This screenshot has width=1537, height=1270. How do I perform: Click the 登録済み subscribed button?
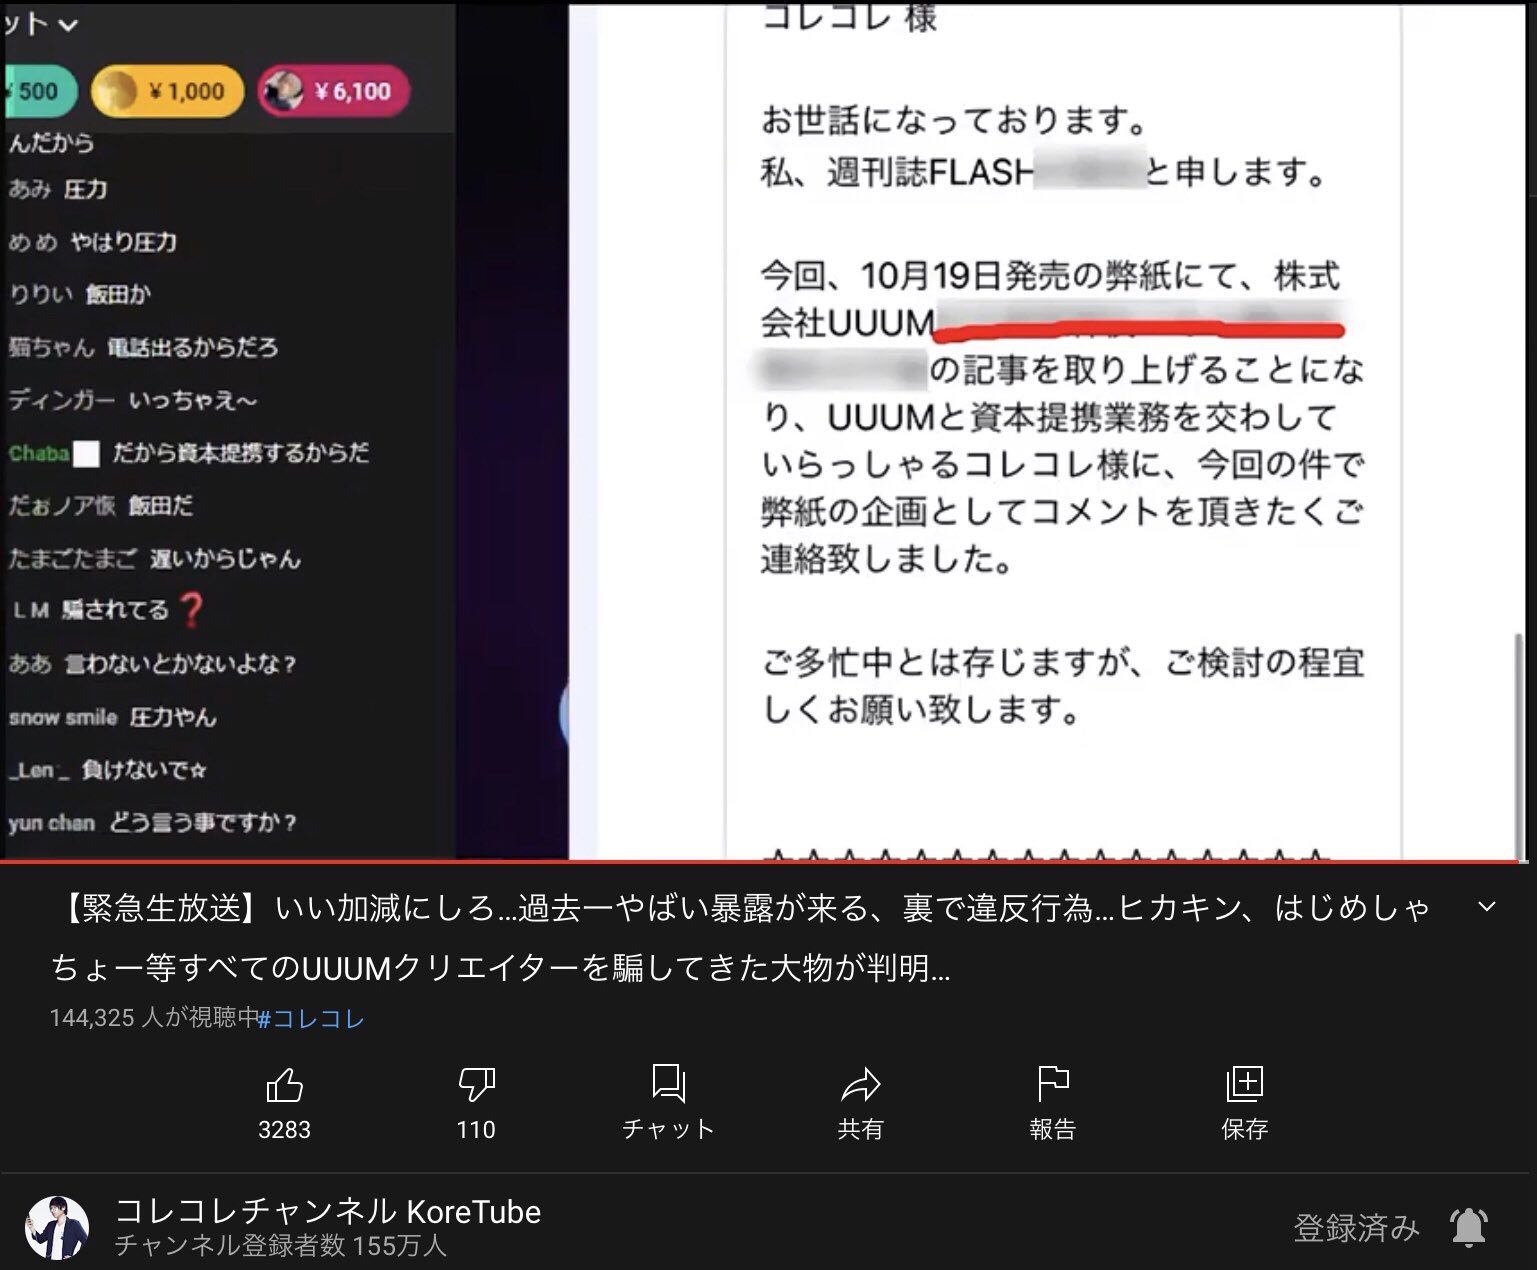pos(1356,1227)
